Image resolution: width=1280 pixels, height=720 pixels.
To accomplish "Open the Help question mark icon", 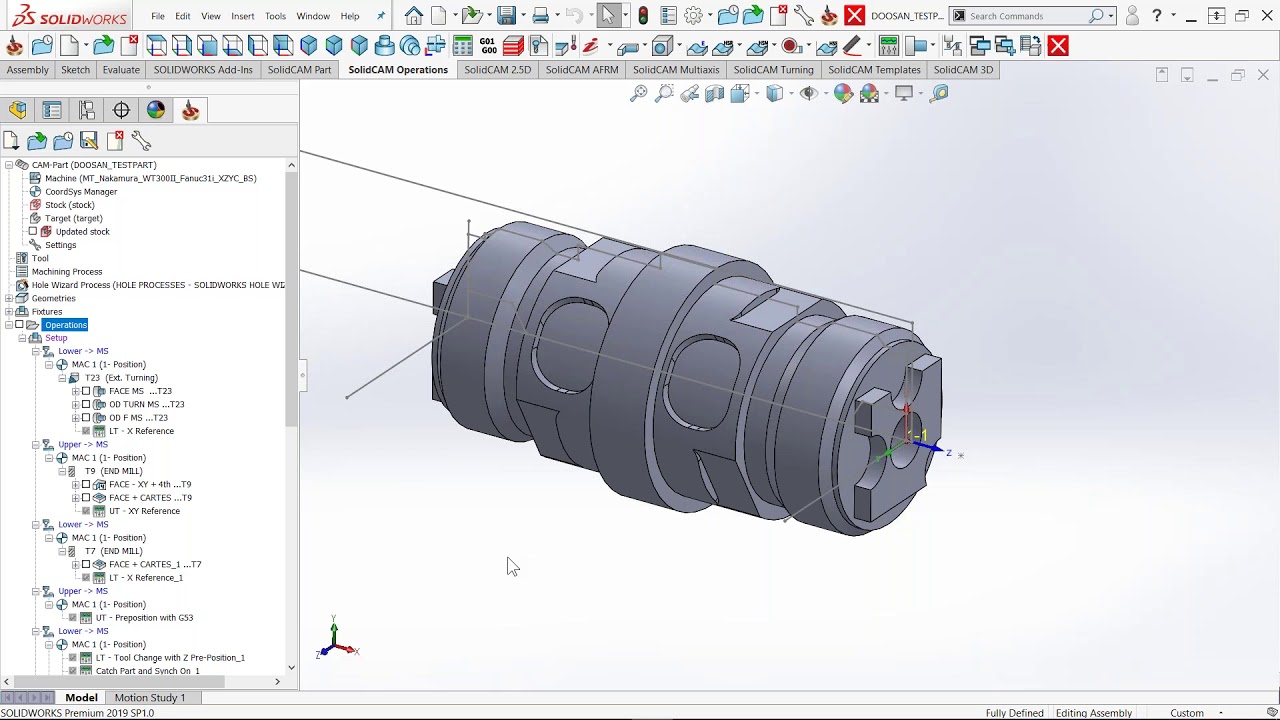I will click(x=1157, y=16).
